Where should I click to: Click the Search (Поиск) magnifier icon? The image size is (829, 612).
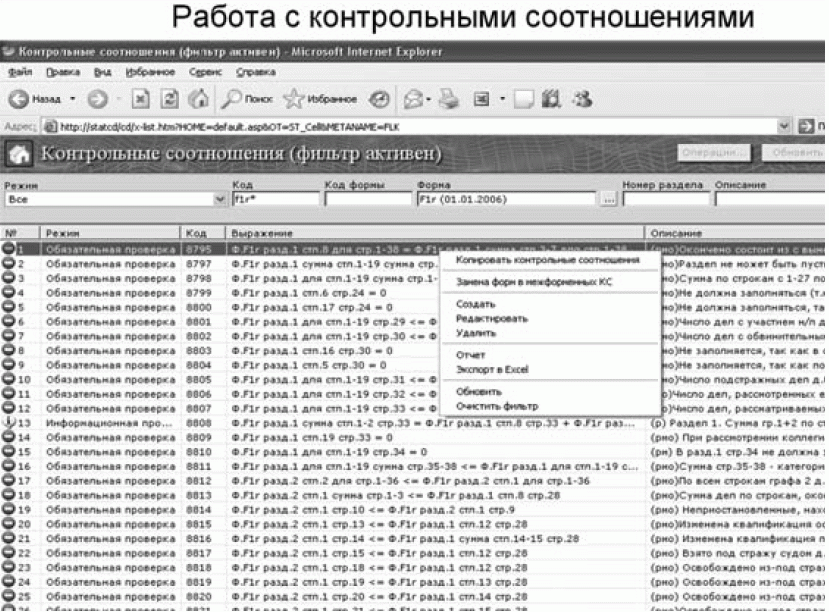(231, 99)
